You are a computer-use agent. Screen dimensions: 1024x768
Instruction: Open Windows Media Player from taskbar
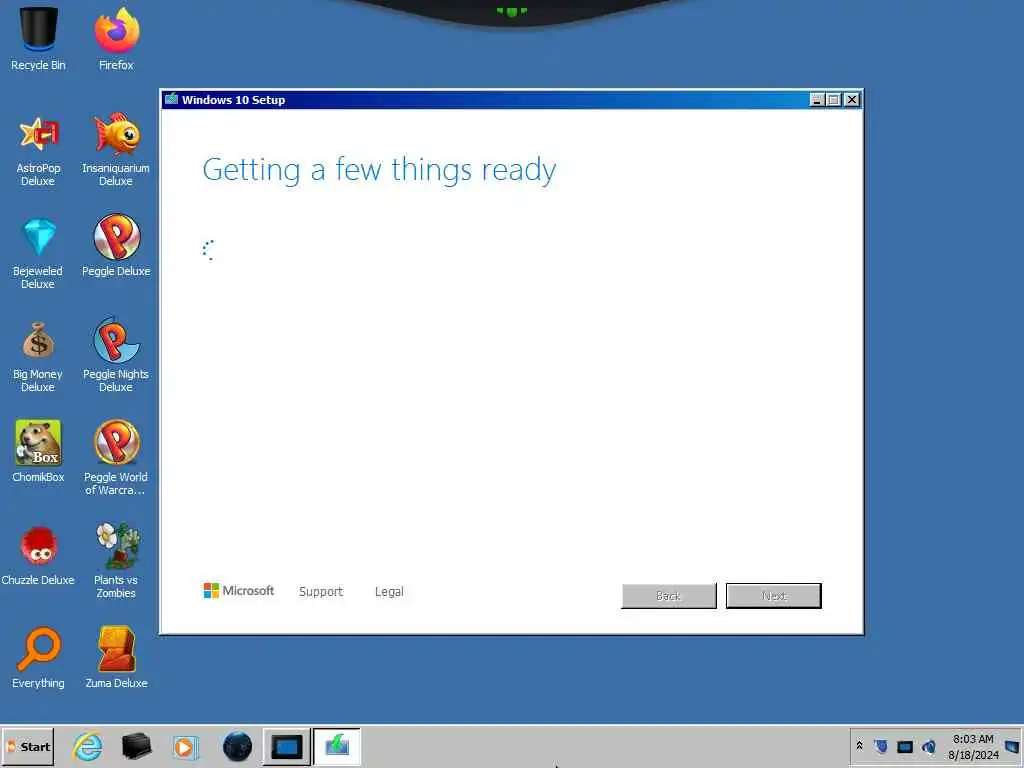185,747
